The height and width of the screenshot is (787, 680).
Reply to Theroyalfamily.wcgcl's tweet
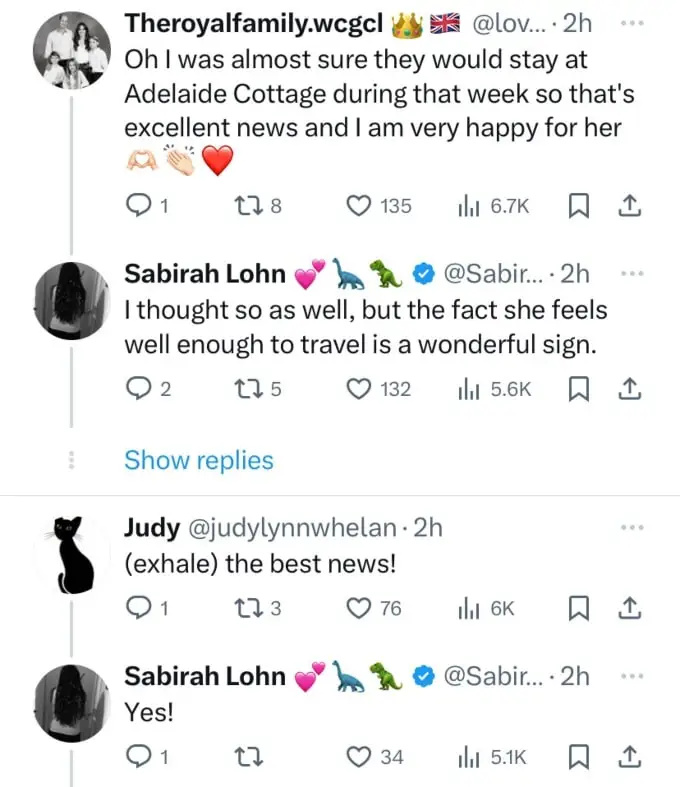(x=147, y=206)
